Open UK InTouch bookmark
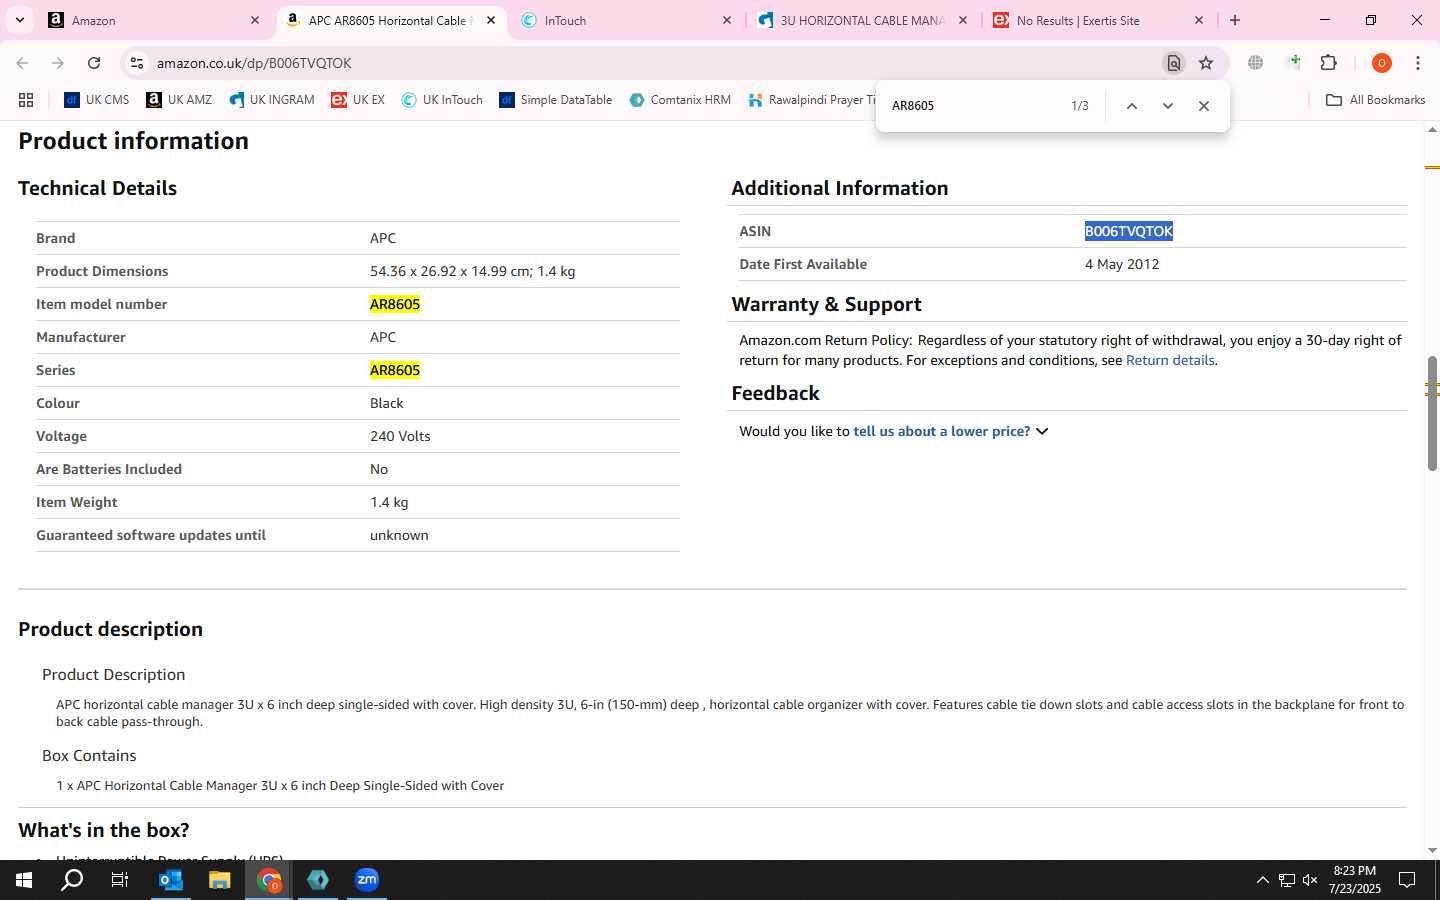 pos(442,100)
